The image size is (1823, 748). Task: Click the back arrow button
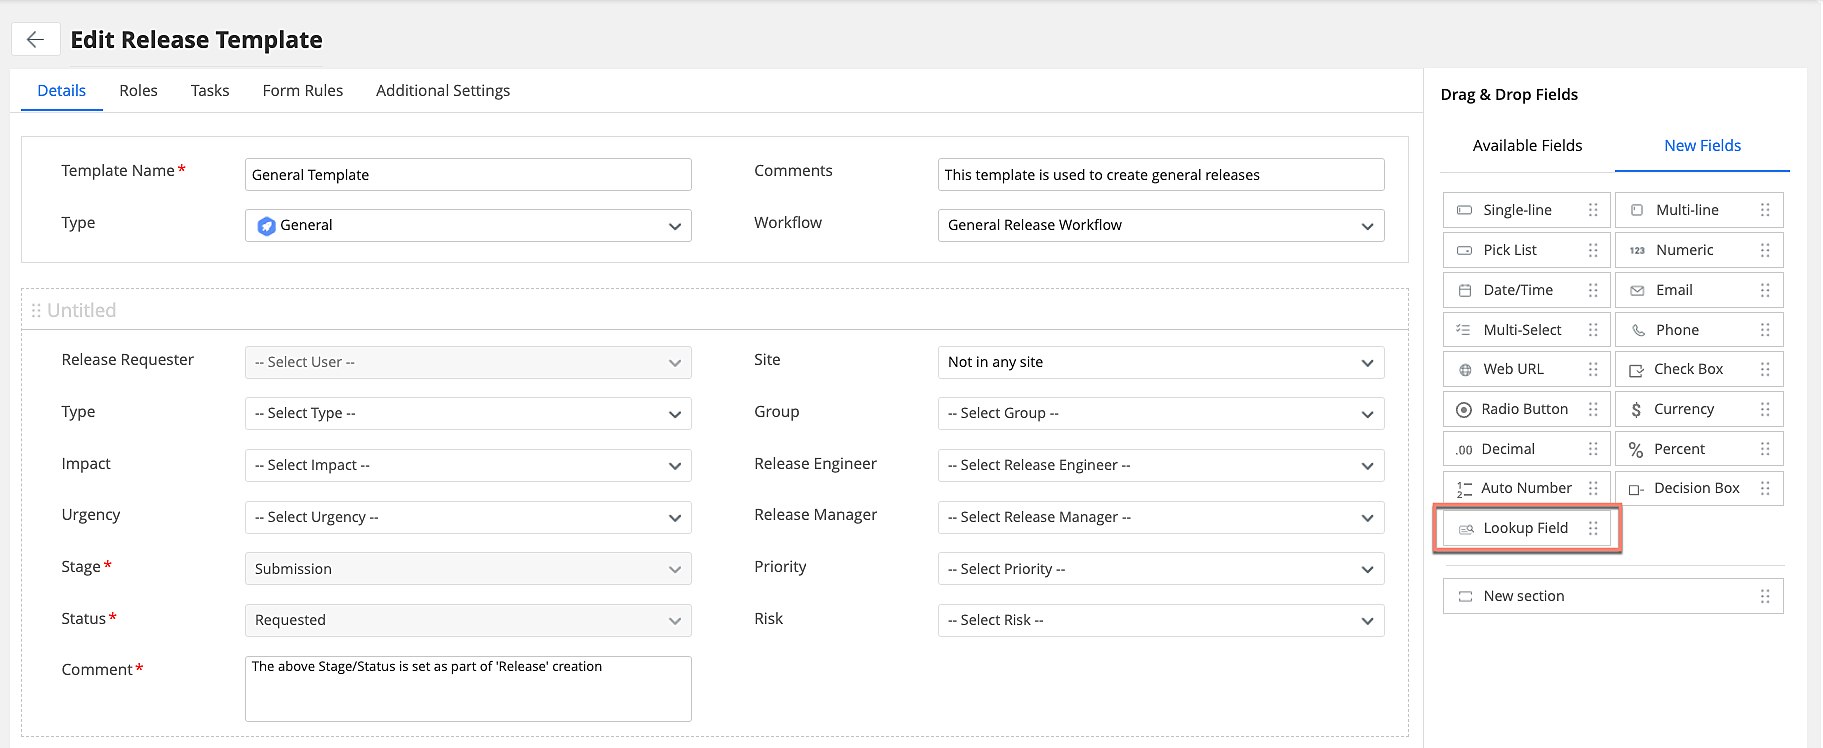(35, 40)
